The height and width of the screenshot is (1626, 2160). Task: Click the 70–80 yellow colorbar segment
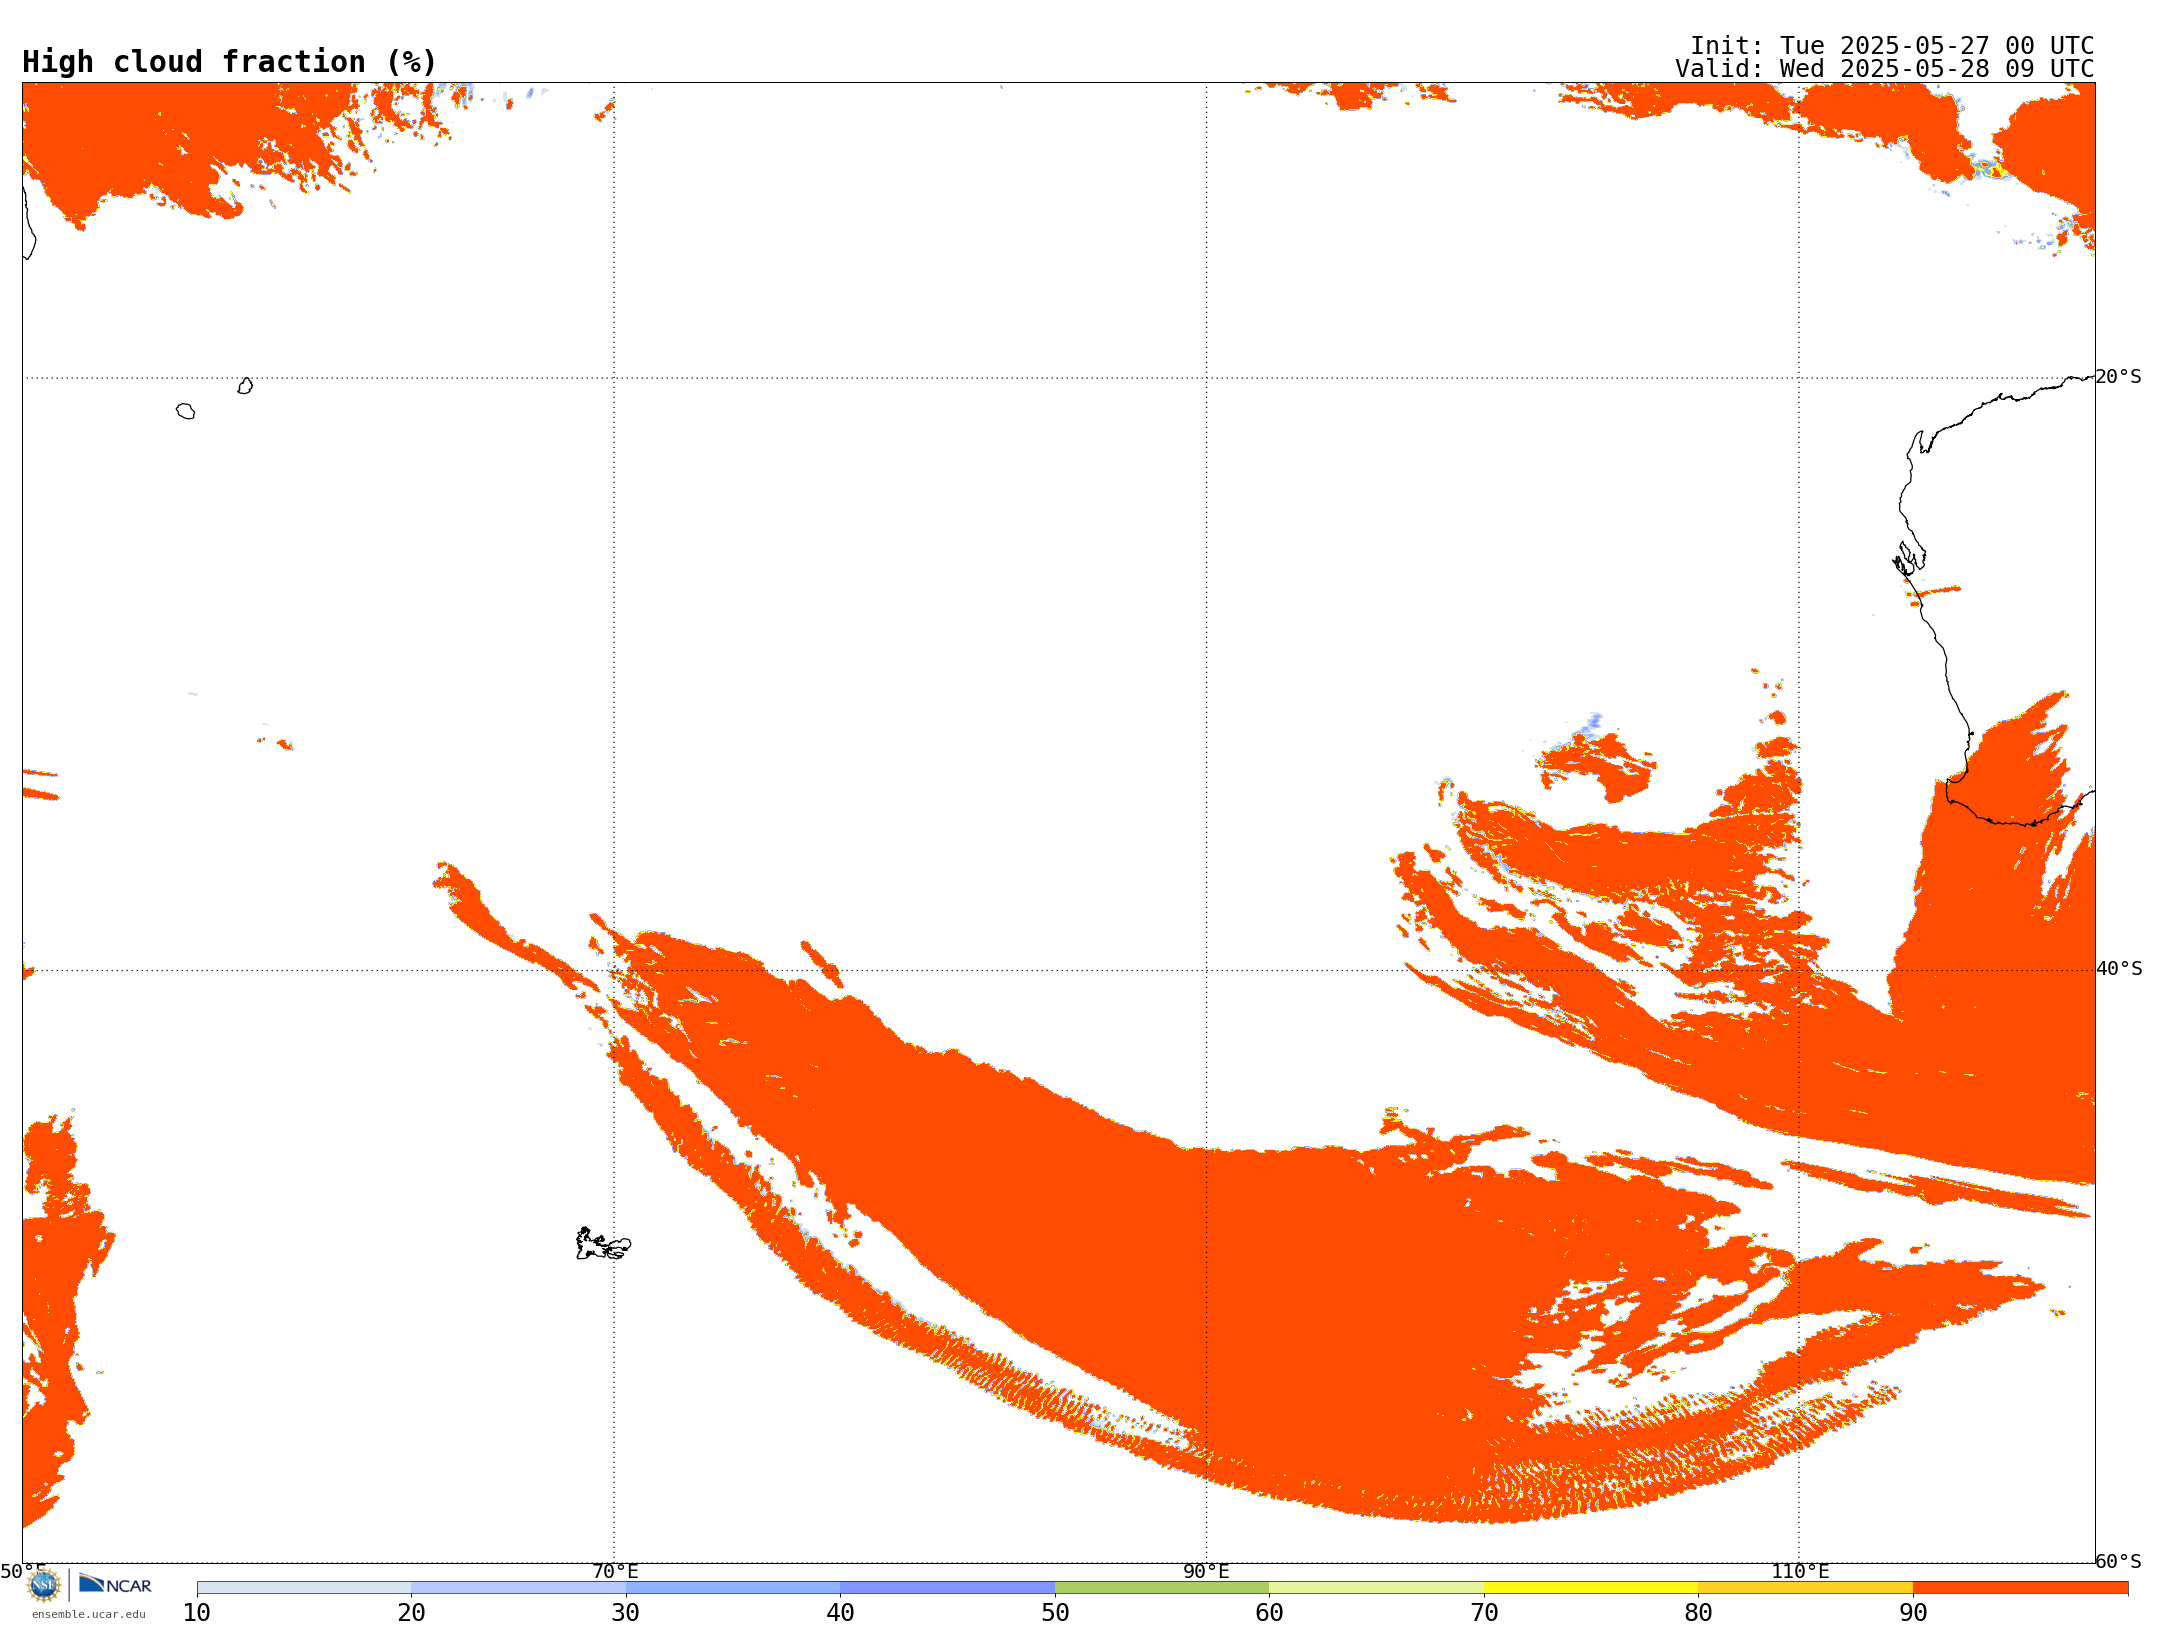pyautogui.click(x=1591, y=1588)
